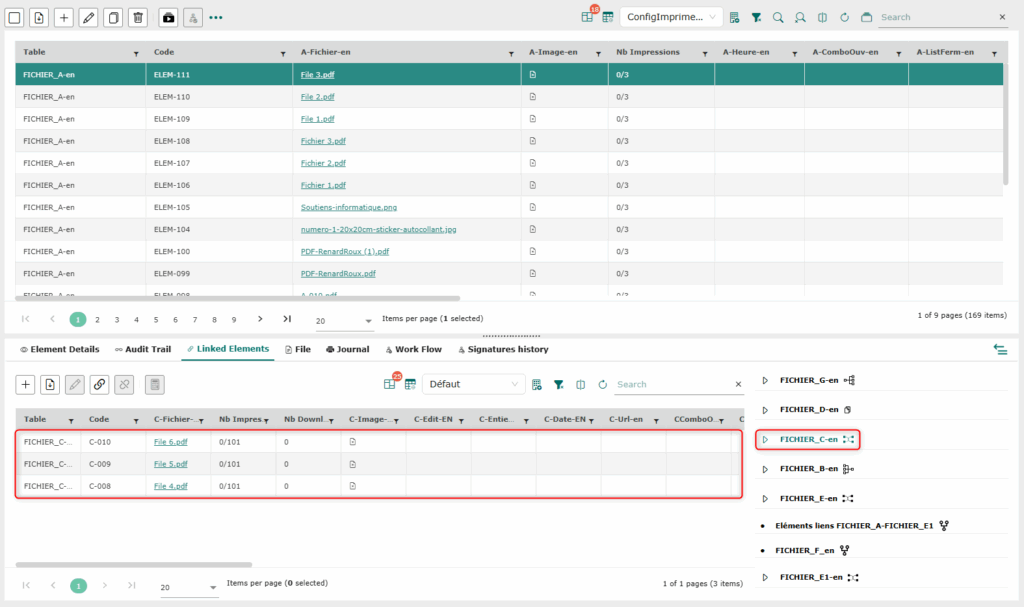Open the Défaut view dropdown
Screen dimensions: 1024x607
click(x=474, y=384)
